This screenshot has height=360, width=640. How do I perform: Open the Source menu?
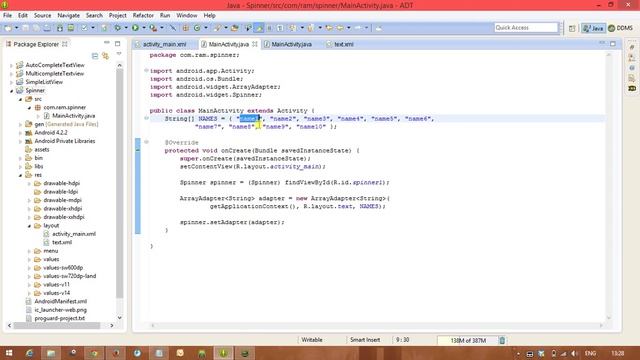[x=42, y=16]
